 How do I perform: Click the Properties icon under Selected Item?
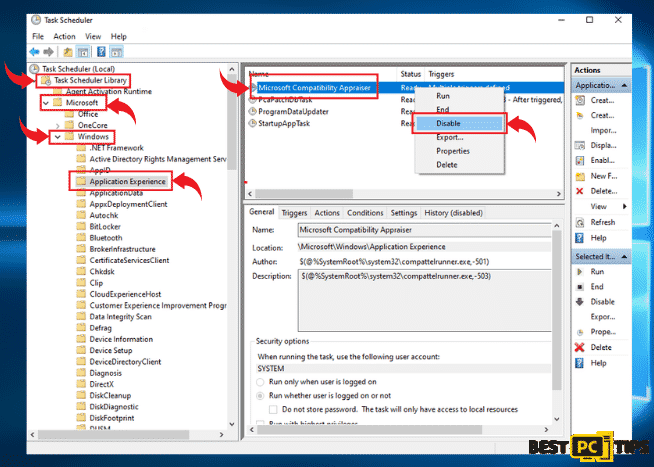580,332
